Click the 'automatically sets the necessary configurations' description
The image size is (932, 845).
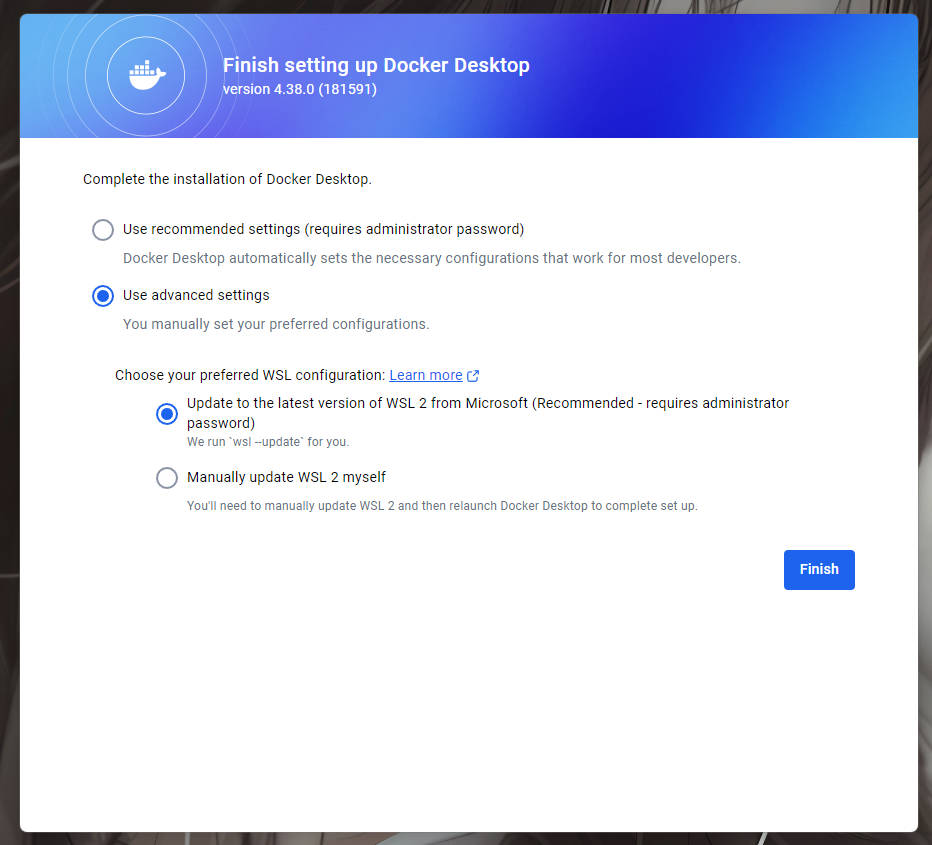coord(431,258)
